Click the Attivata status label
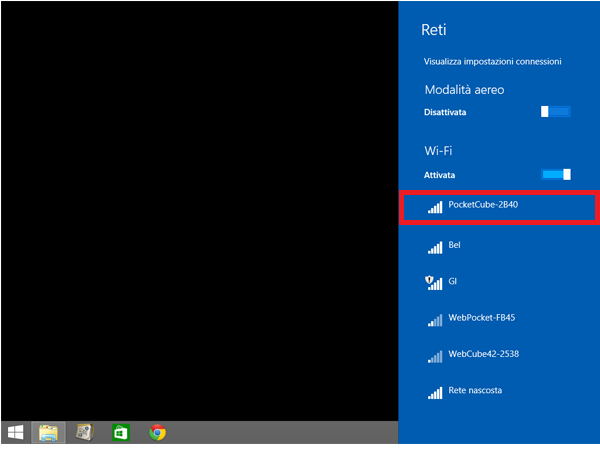Image resolution: width=600 pixels, height=450 pixels. point(439,175)
